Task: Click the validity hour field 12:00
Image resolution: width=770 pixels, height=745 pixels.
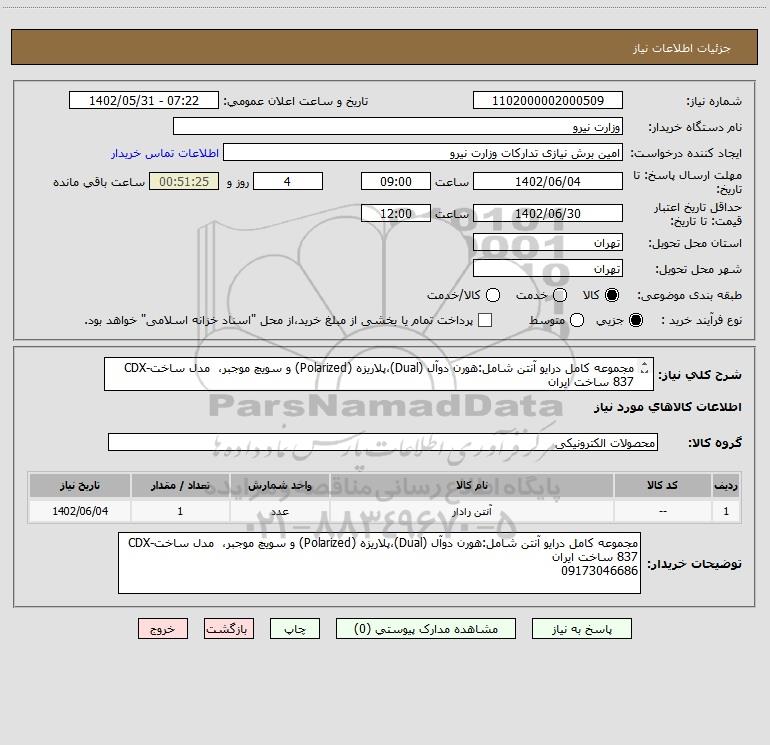Action: pos(396,213)
